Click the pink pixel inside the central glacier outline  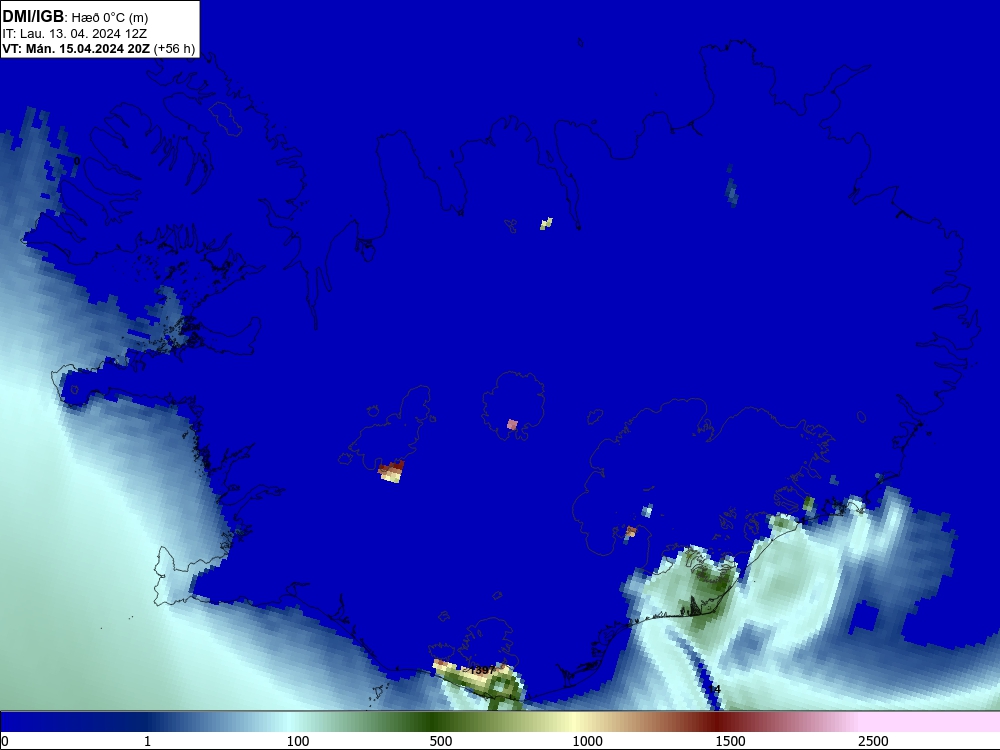point(512,424)
